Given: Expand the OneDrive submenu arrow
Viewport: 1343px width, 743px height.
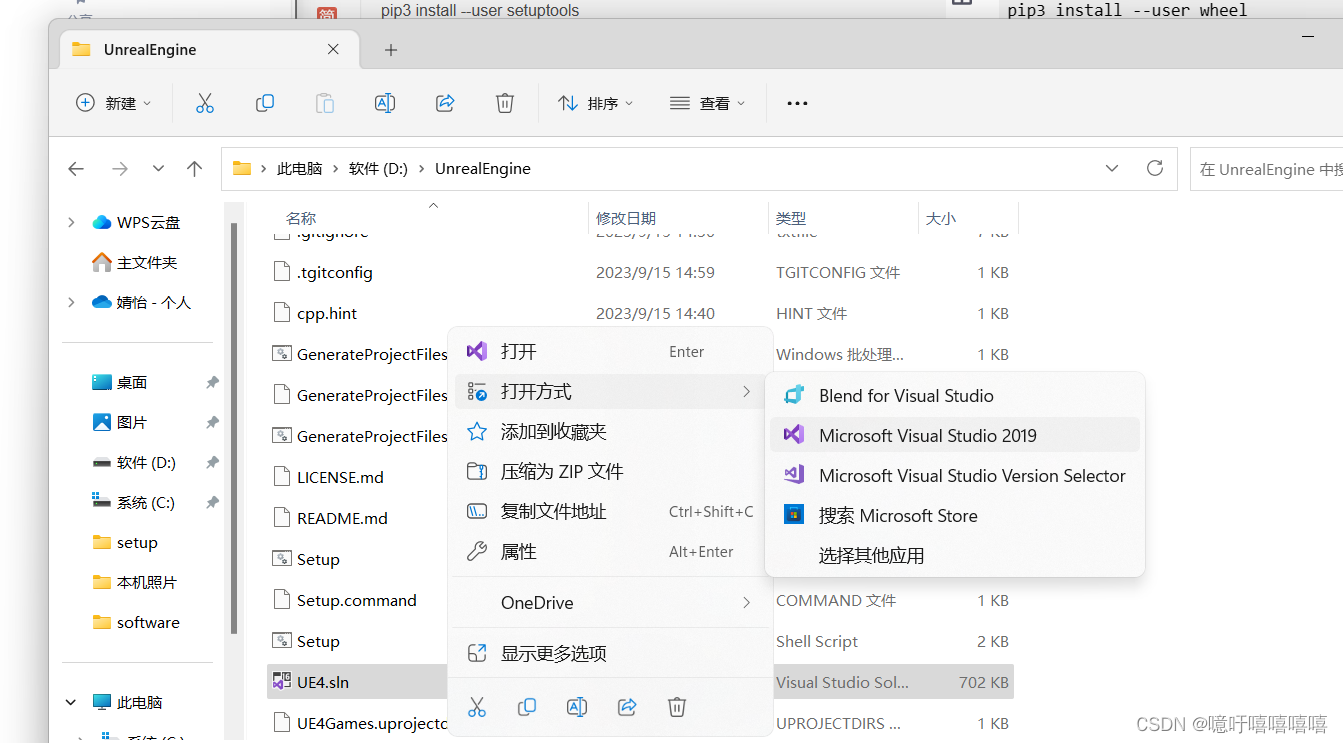Looking at the screenshot, I should coord(746,602).
